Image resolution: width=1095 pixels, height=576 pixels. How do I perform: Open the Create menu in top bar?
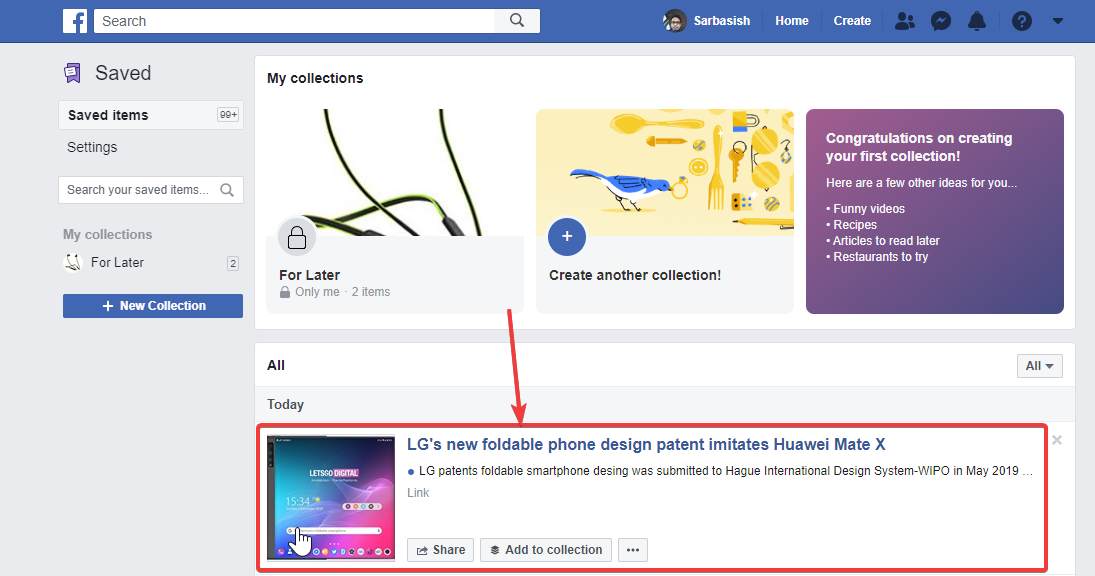point(852,21)
